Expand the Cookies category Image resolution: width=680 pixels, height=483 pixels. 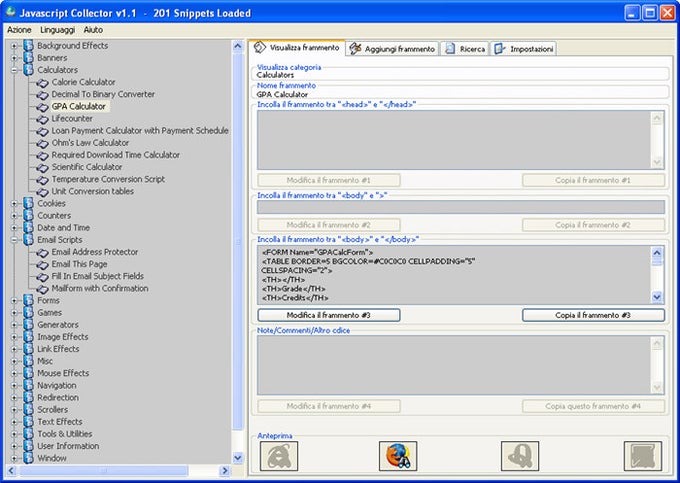pos(14,203)
